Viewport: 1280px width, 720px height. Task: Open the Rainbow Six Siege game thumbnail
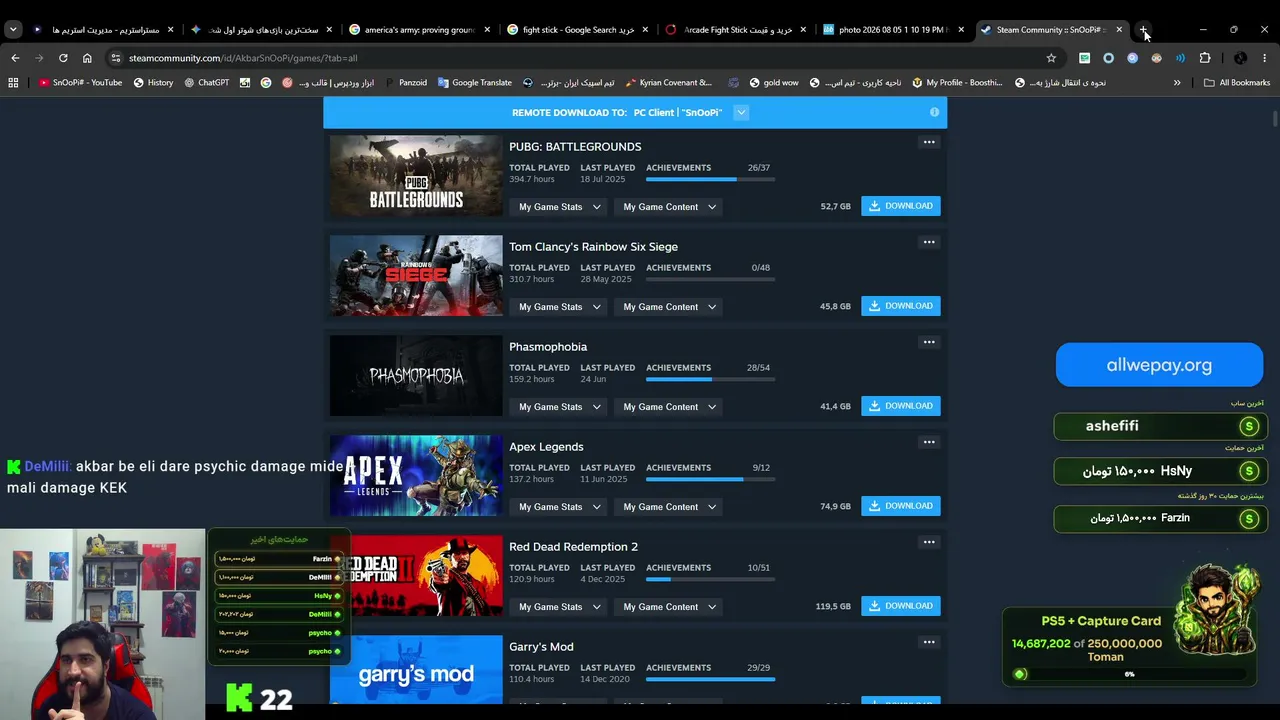point(416,276)
